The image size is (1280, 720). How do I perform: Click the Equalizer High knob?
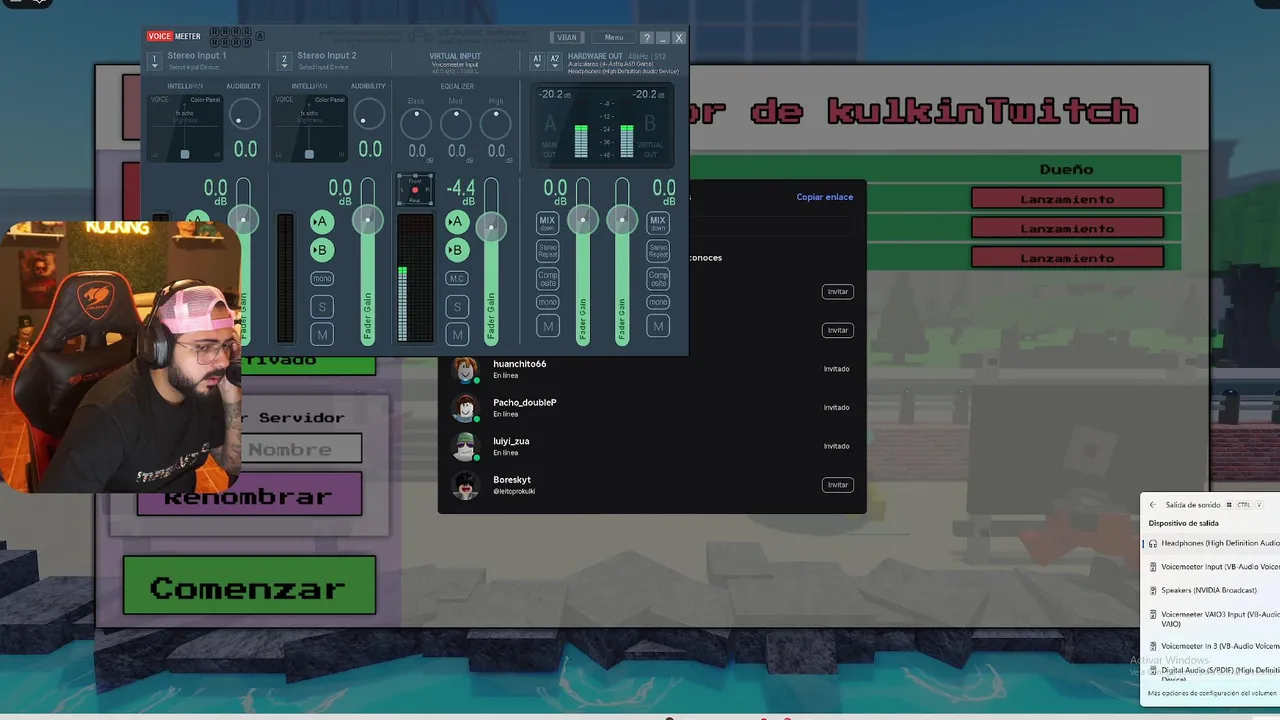coord(496,123)
